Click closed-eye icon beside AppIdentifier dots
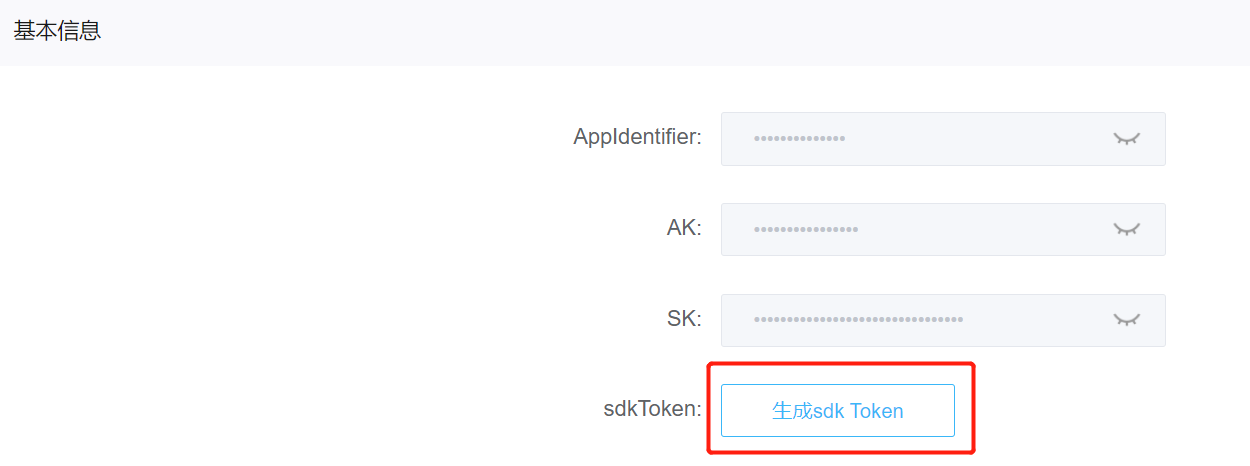The width and height of the screenshot is (1250, 466). coord(1127,139)
